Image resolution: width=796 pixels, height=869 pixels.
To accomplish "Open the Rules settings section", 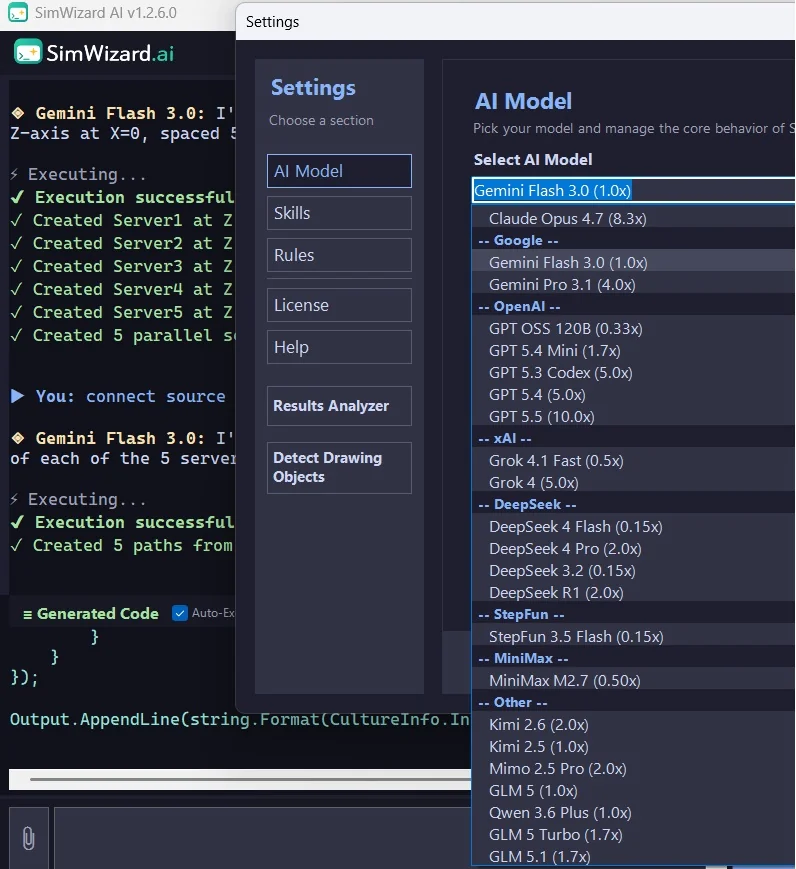I will tap(339, 255).
